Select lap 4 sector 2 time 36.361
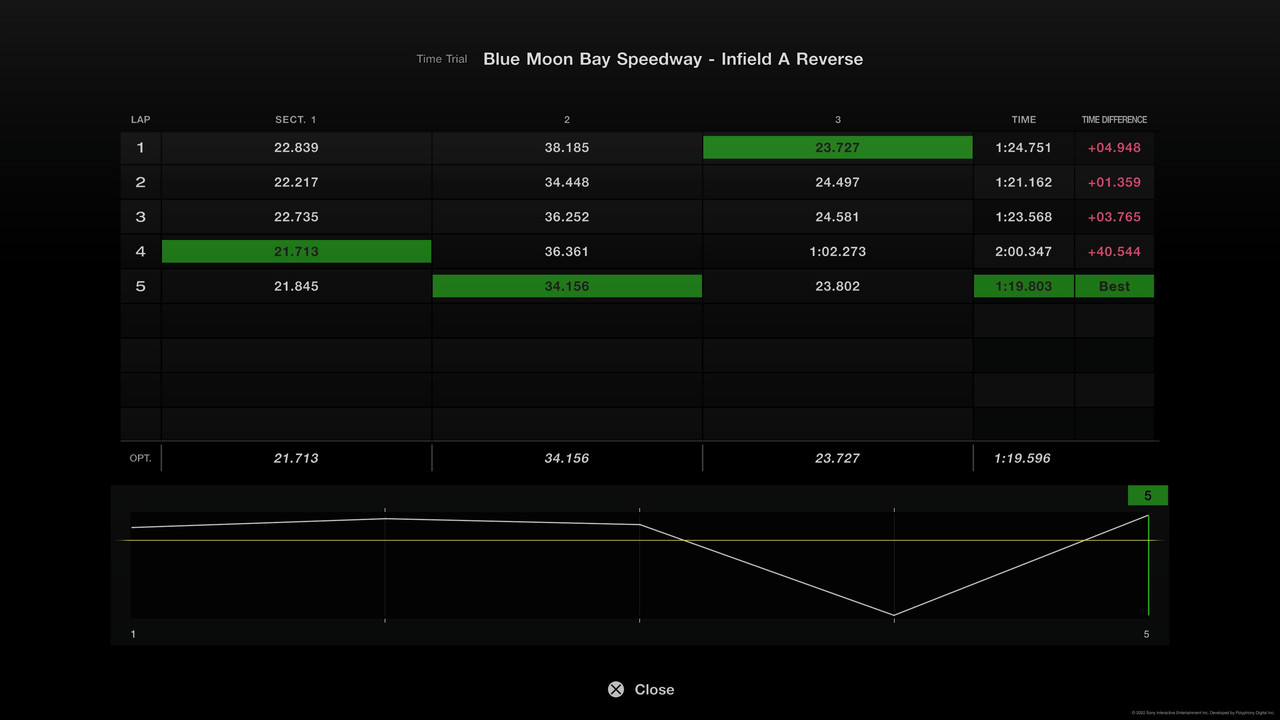The width and height of the screenshot is (1280, 720). [567, 251]
